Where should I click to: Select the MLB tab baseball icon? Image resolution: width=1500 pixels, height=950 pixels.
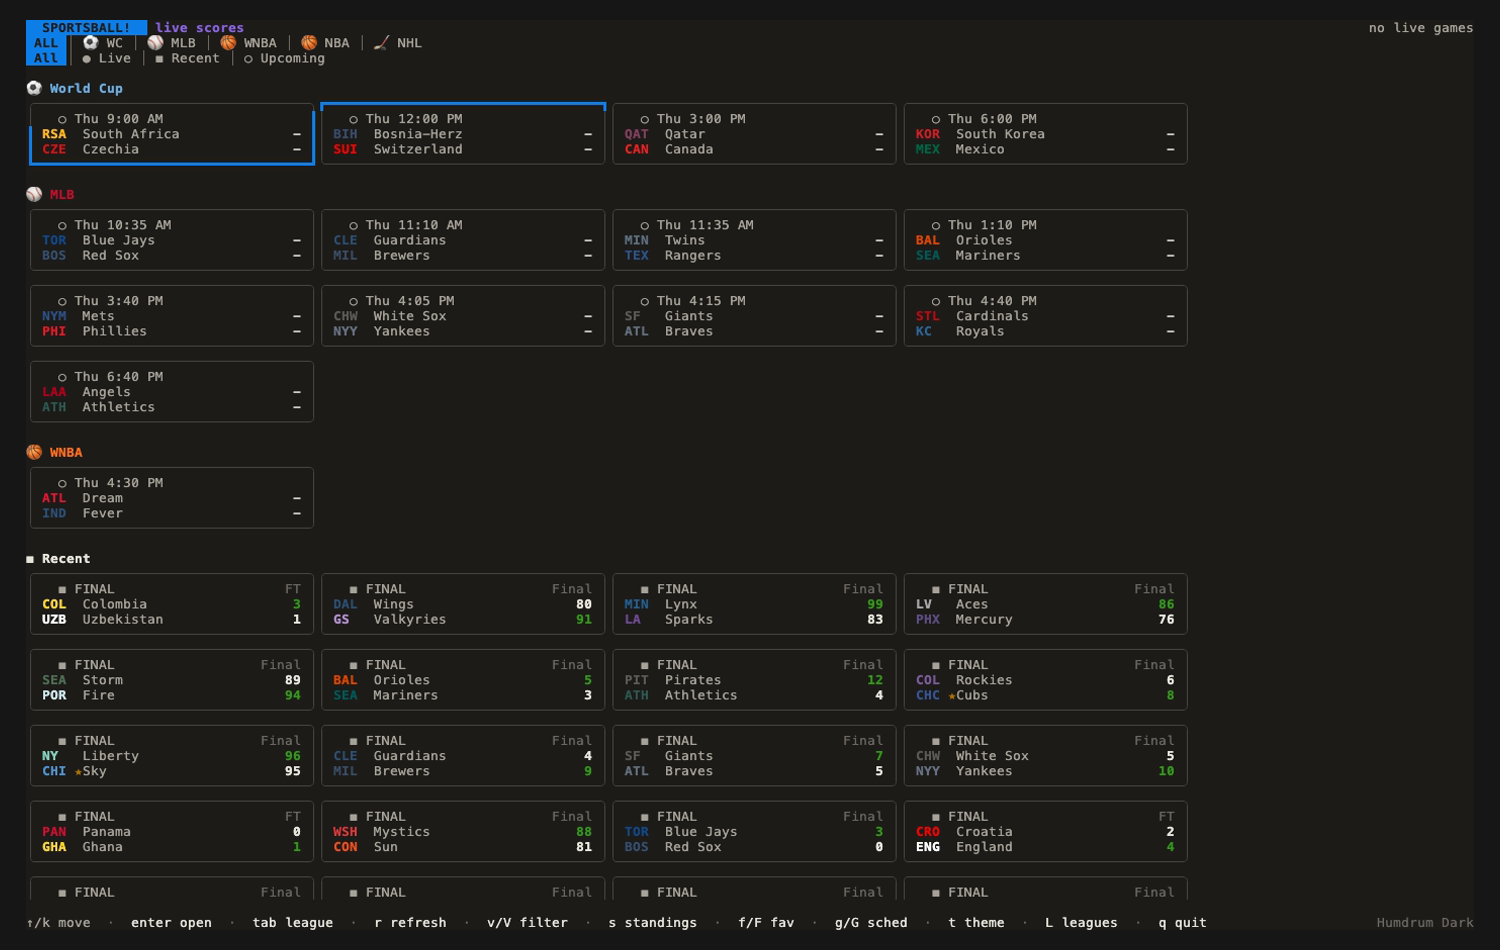155,43
